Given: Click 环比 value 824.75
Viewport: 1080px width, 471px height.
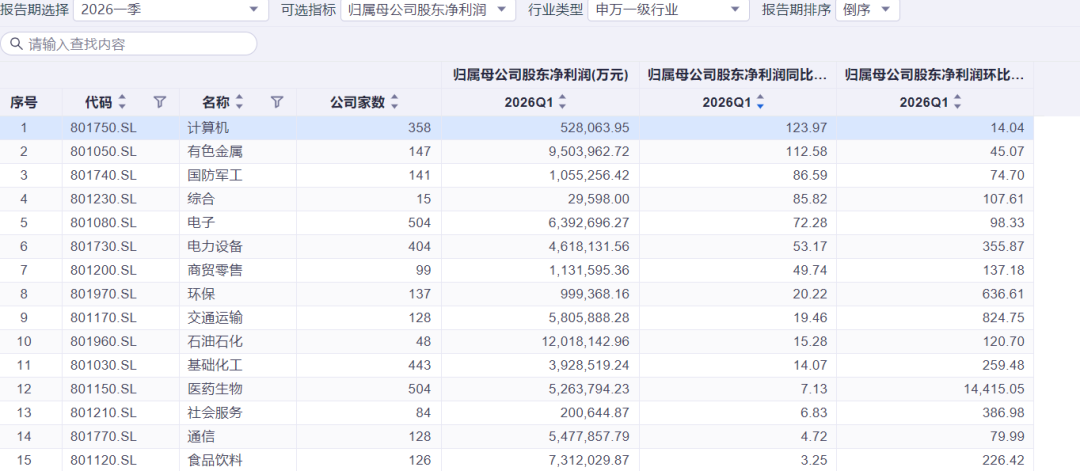Looking at the screenshot, I should [x=1006, y=318].
